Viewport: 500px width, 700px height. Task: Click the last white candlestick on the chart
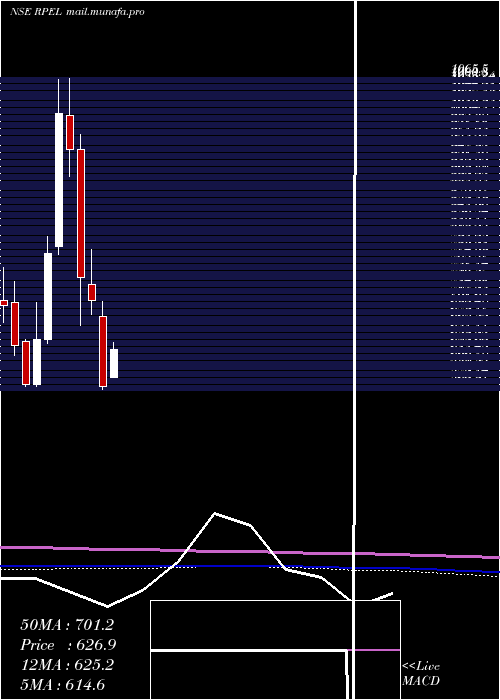114,363
